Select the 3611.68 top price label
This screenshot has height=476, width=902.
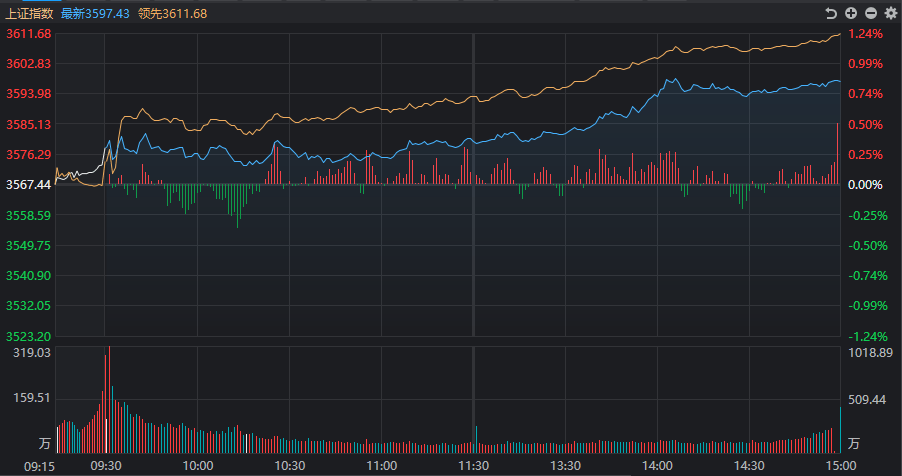pyautogui.click(x=28, y=34)
